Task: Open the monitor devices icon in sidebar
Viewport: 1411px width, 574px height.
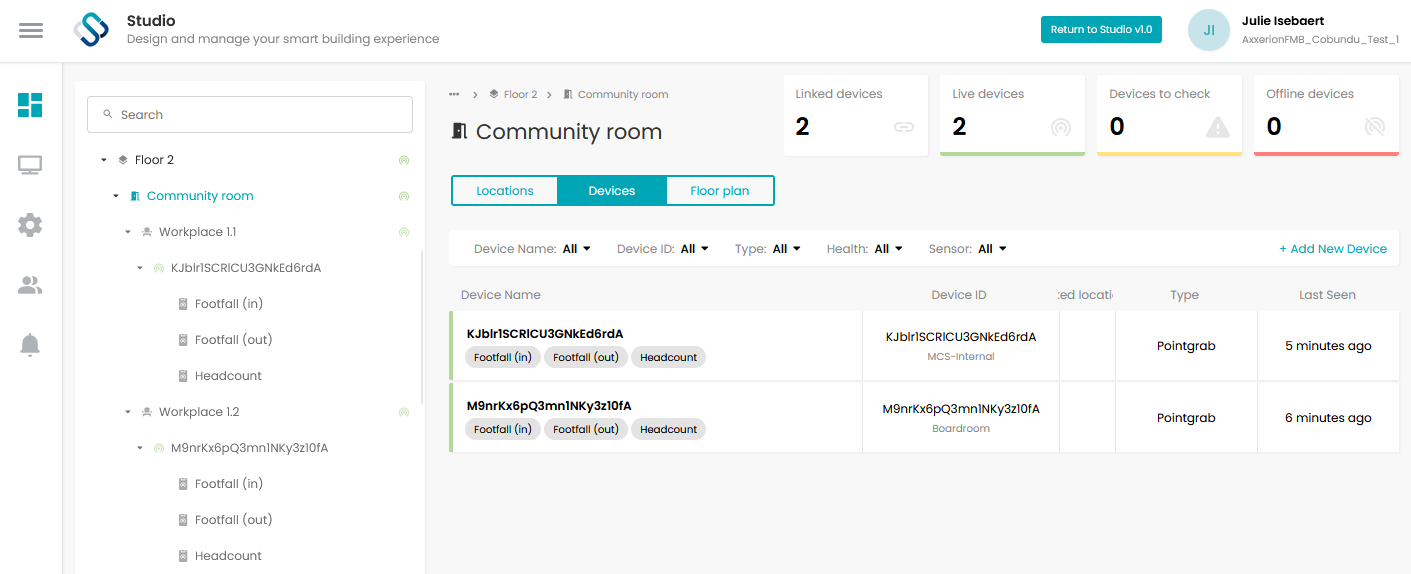Action: pyautogui.click(x=30, y=165)
